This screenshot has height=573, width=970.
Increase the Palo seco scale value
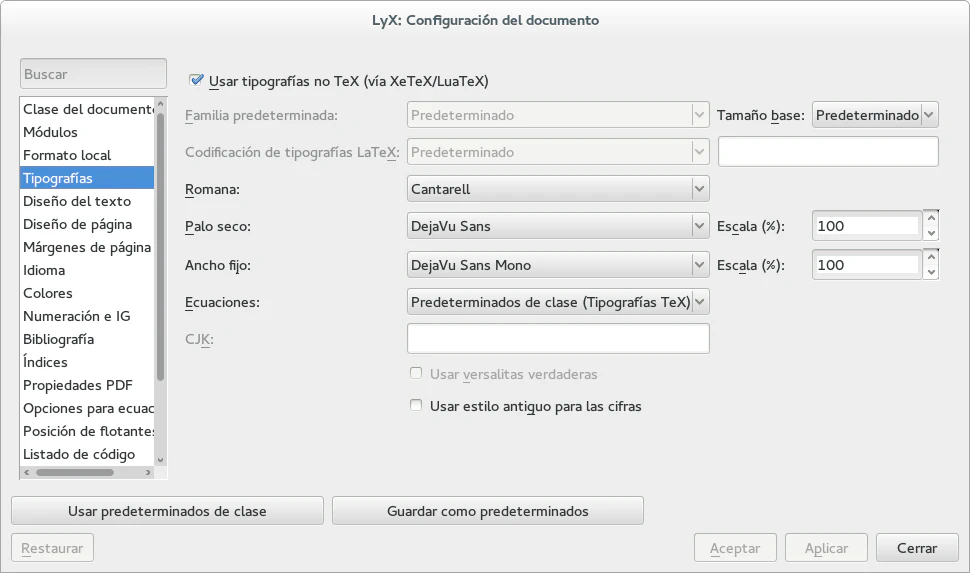[x=932, y=217]
